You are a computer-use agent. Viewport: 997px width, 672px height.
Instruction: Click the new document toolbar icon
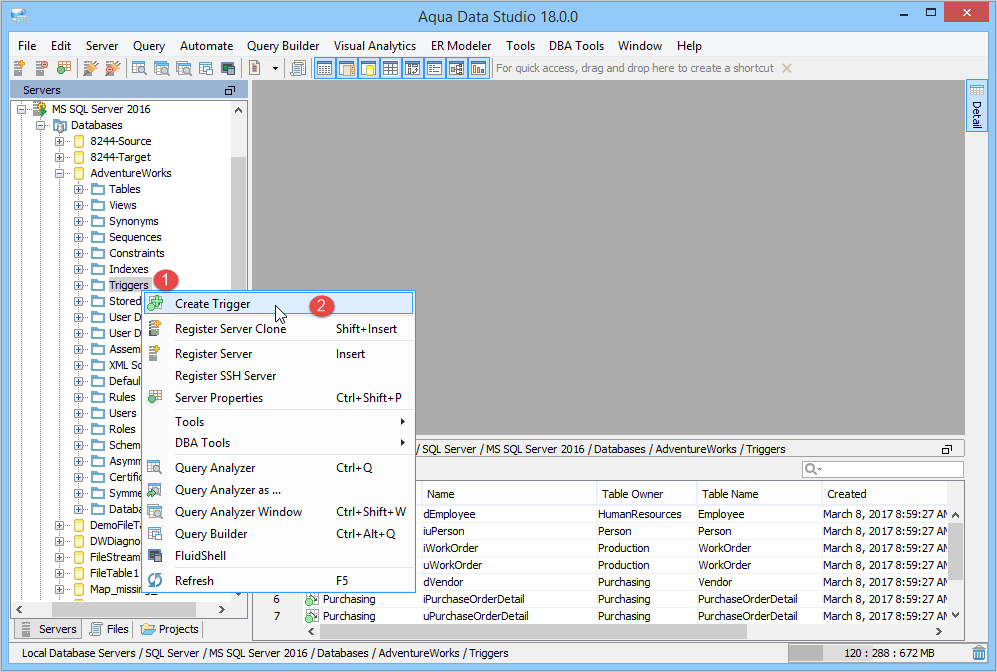pos(255,68)
